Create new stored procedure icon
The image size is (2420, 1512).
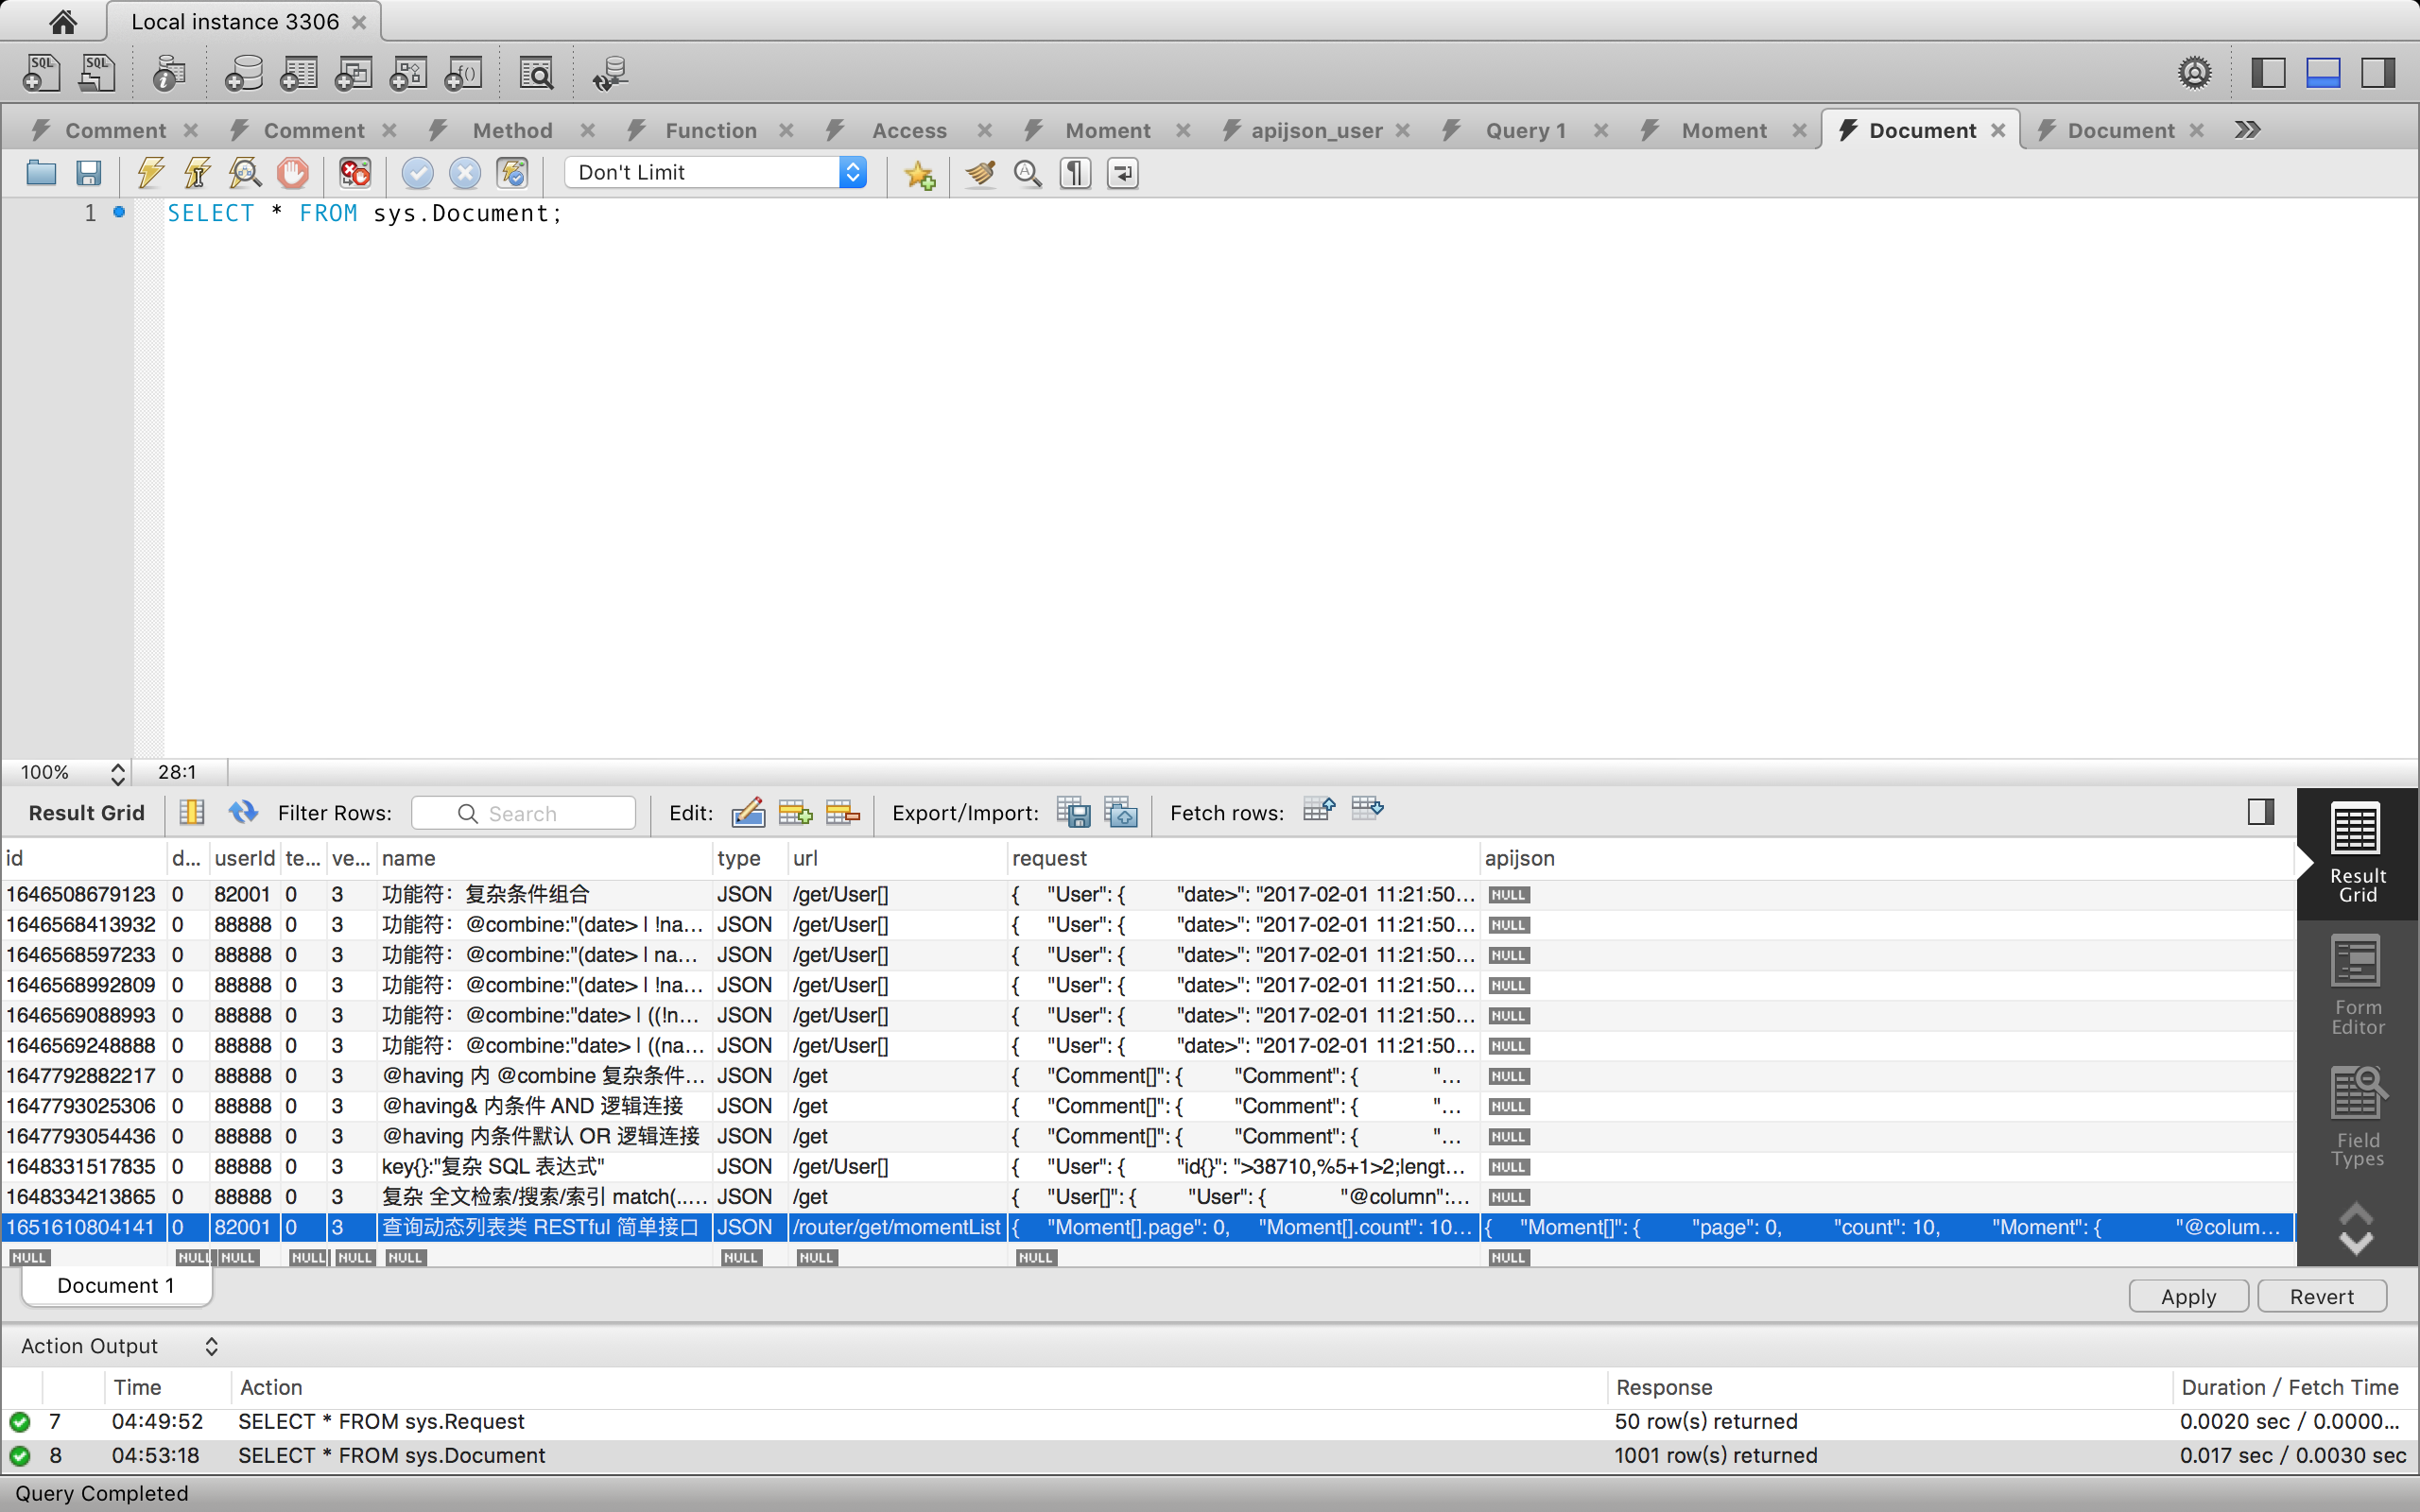pyautogui.click(x=408, y=73)
